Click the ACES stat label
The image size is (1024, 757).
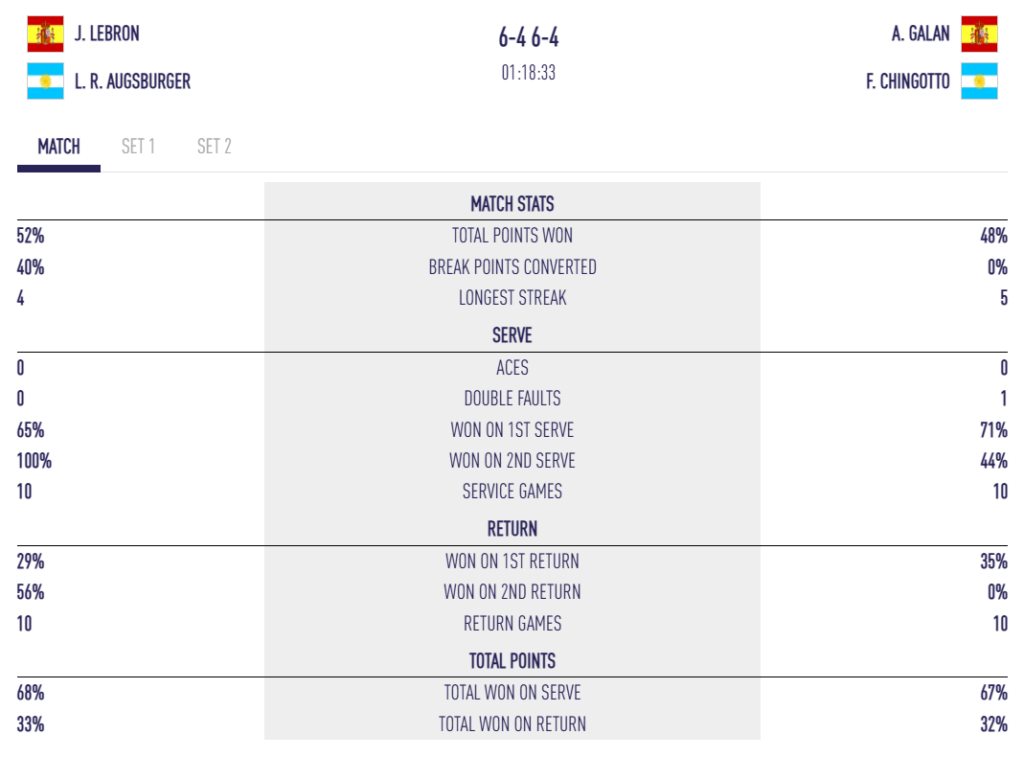tap(512, 368)
